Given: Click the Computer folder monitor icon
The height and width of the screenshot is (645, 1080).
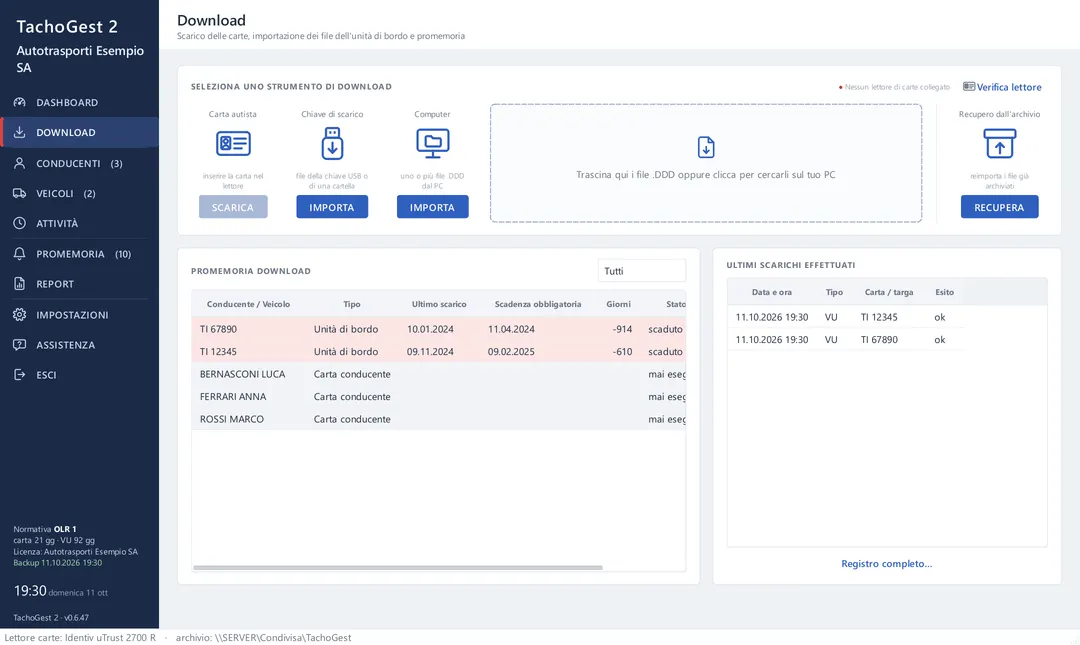Looking at the screenshot, I should tap(433, 143).
